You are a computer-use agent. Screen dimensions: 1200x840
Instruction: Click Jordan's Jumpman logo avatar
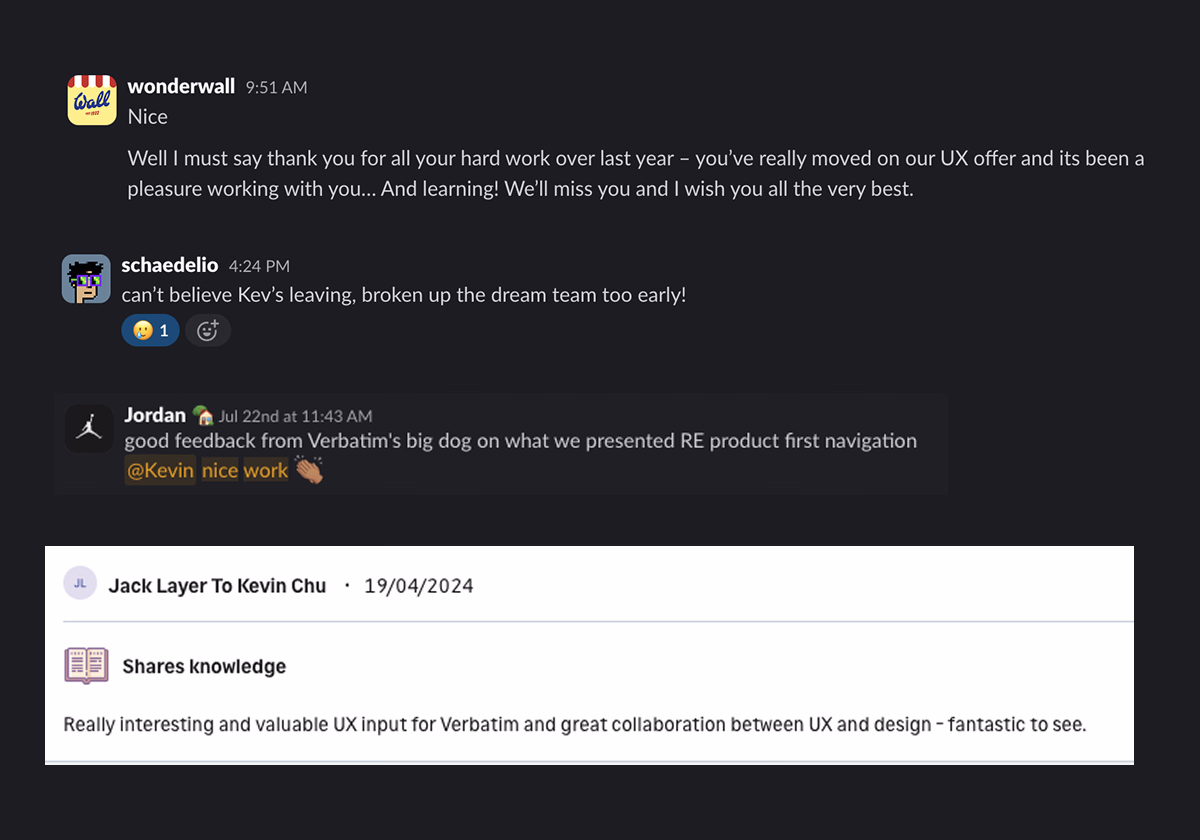(89, 428)
